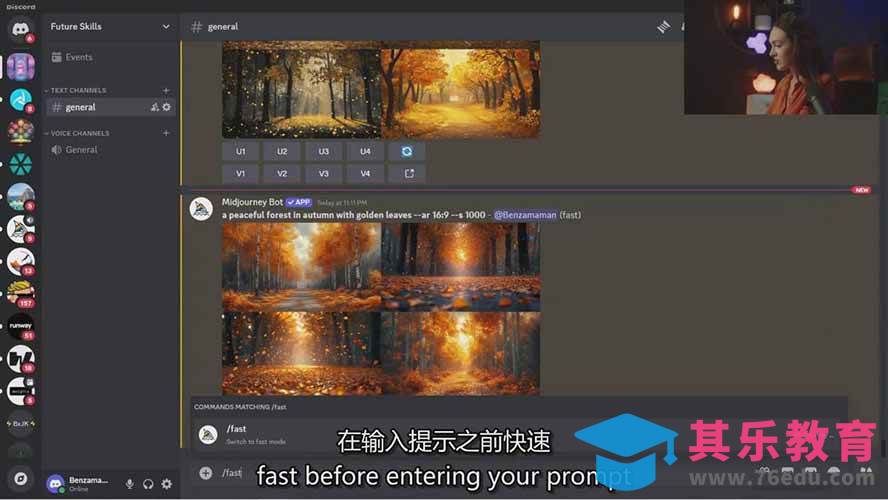Open the BxJK server folder

21,424
